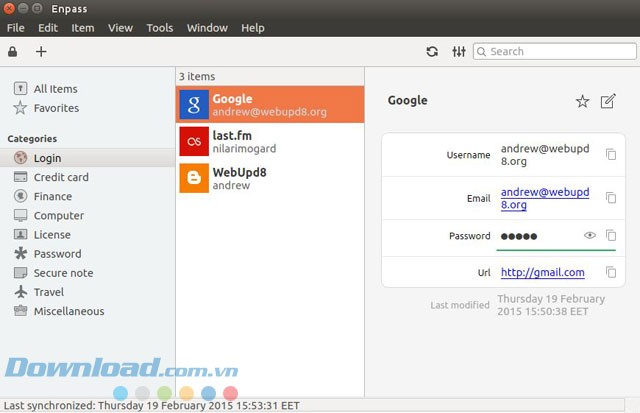Click the Last synchronized status text
Screen dimensions: 640x413
point(151,406)
